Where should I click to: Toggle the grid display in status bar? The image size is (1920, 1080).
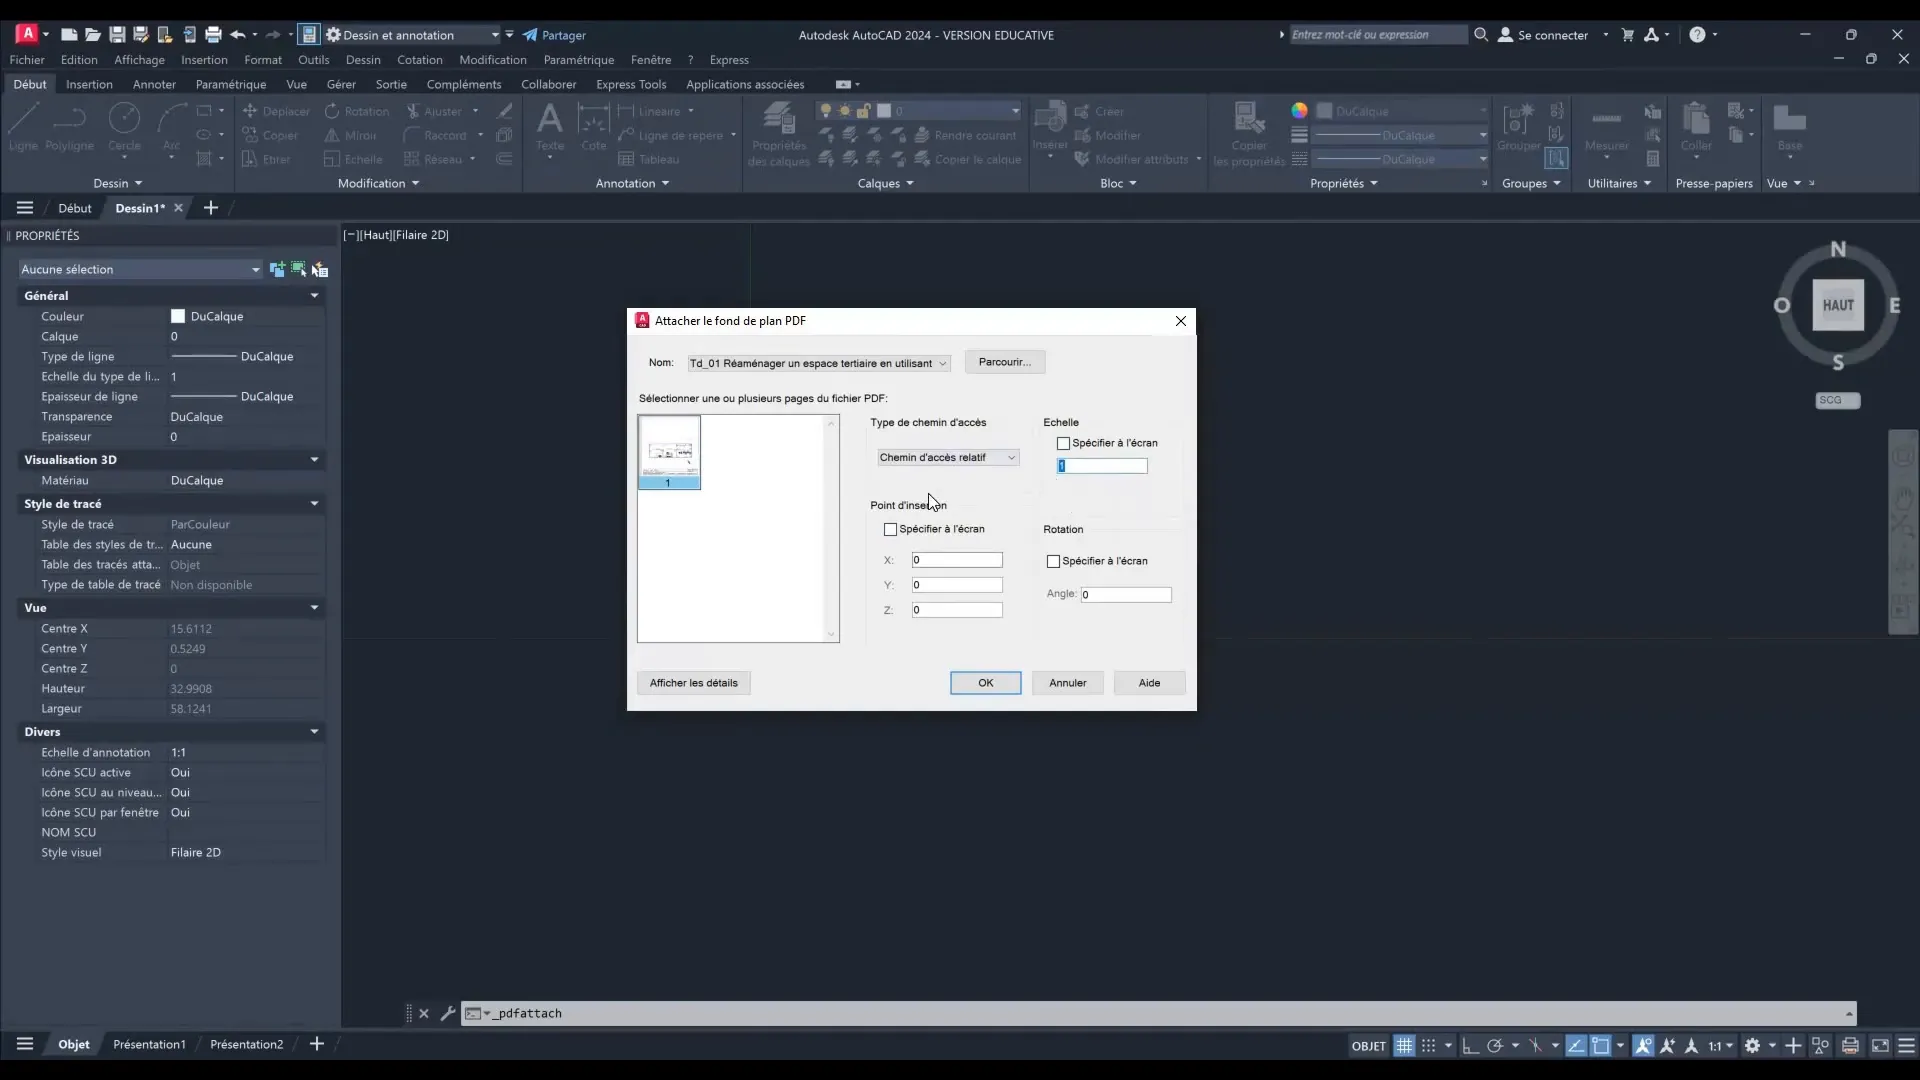(1404, 1045)
